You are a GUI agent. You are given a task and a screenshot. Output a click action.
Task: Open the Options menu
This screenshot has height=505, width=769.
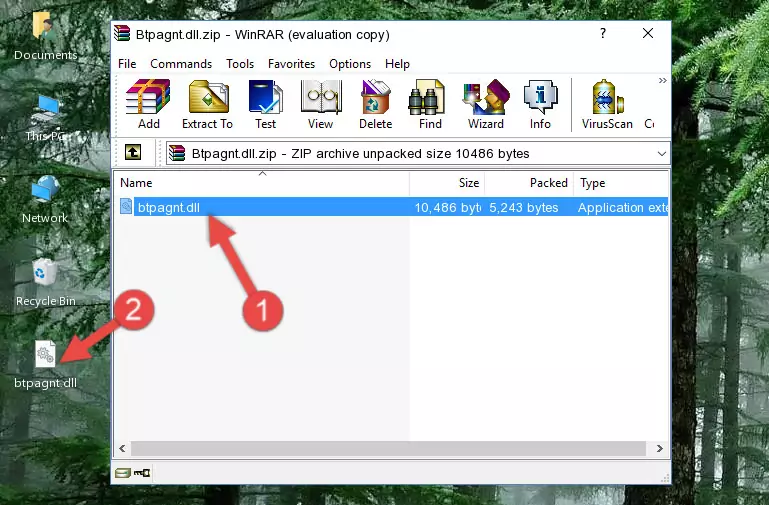350,64
